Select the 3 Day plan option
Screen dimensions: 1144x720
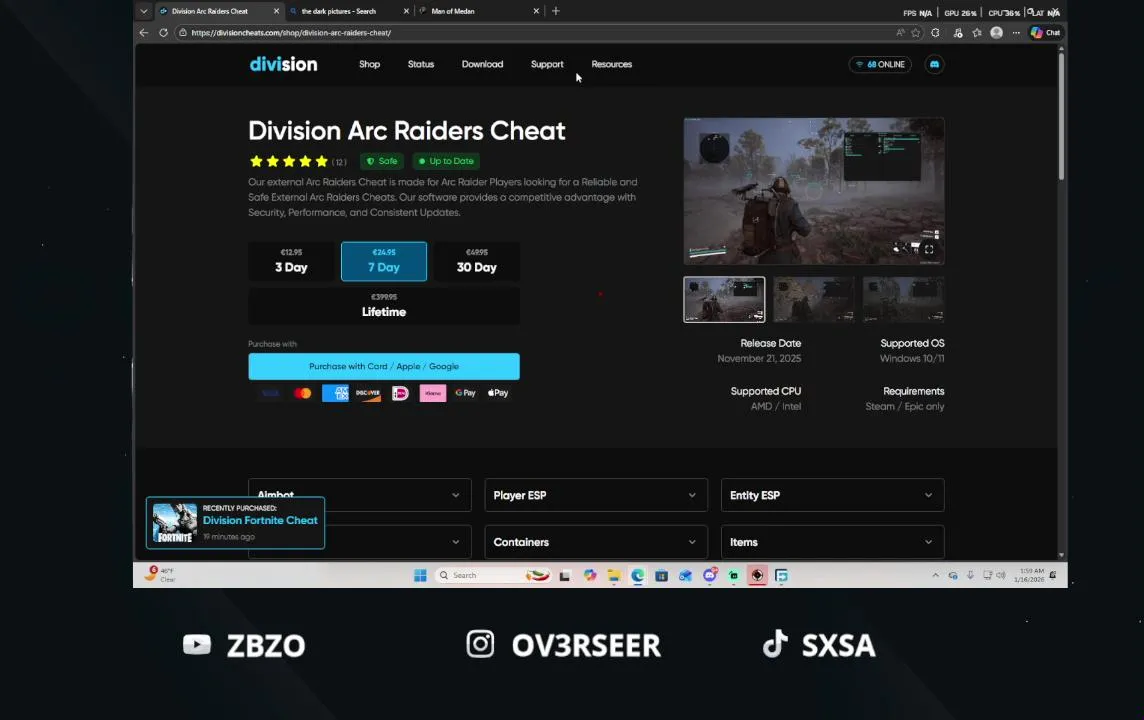tap(291, 261)
